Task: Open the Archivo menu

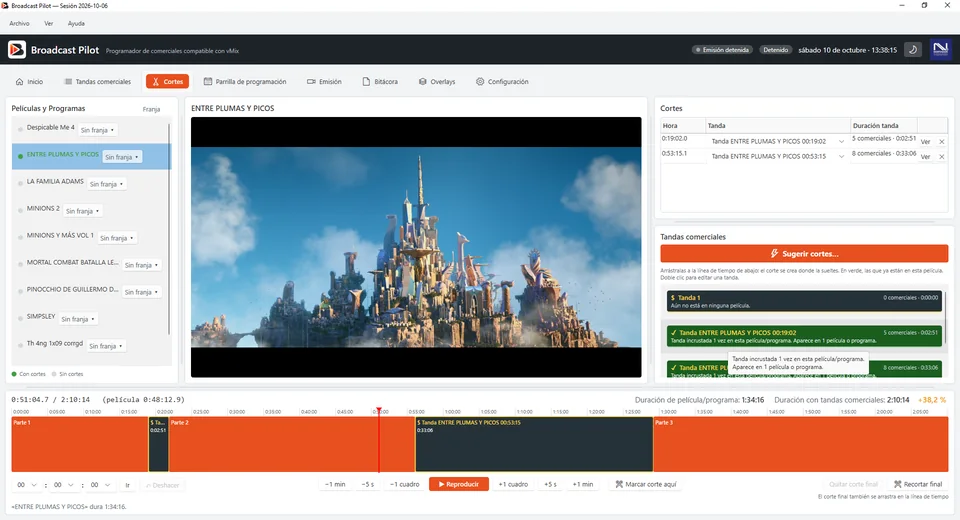Action: 19,23
